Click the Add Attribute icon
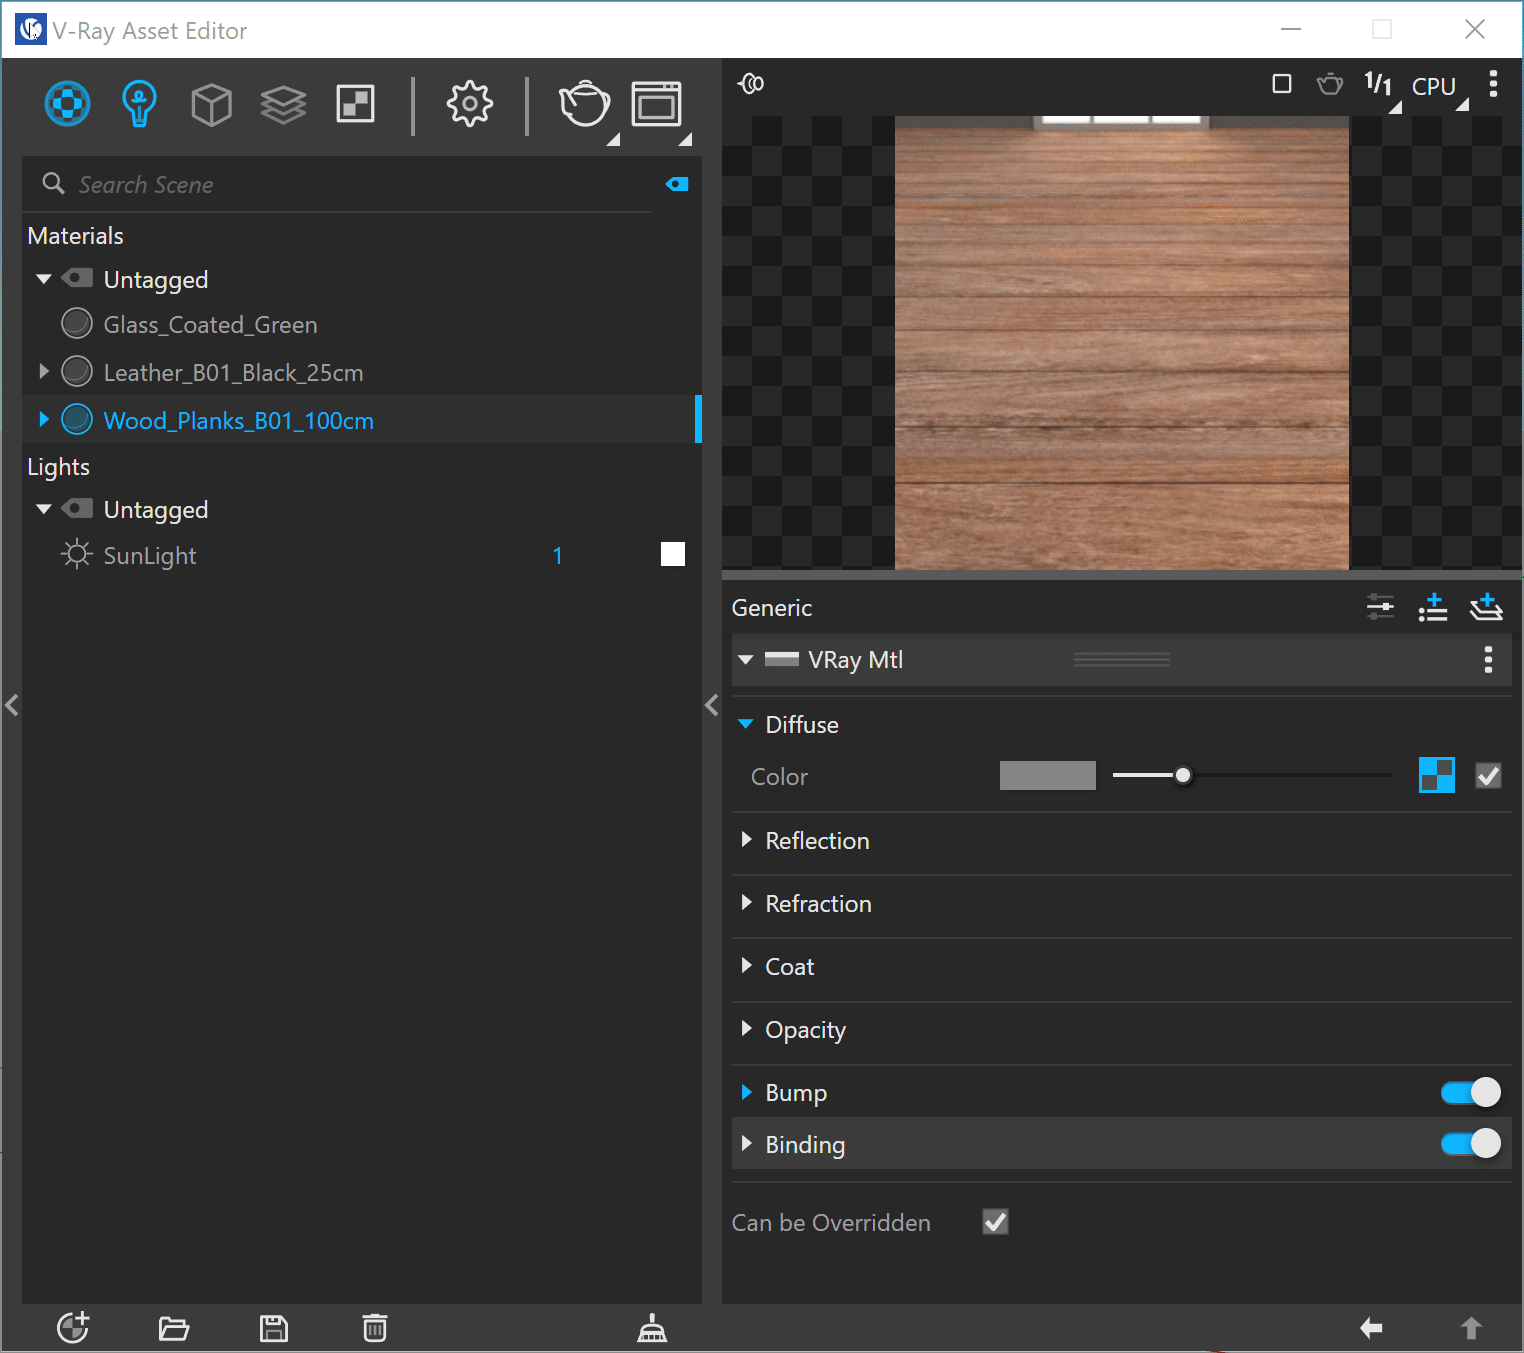This screenshot has width=1524, height=1353. tap(1433, 607)
